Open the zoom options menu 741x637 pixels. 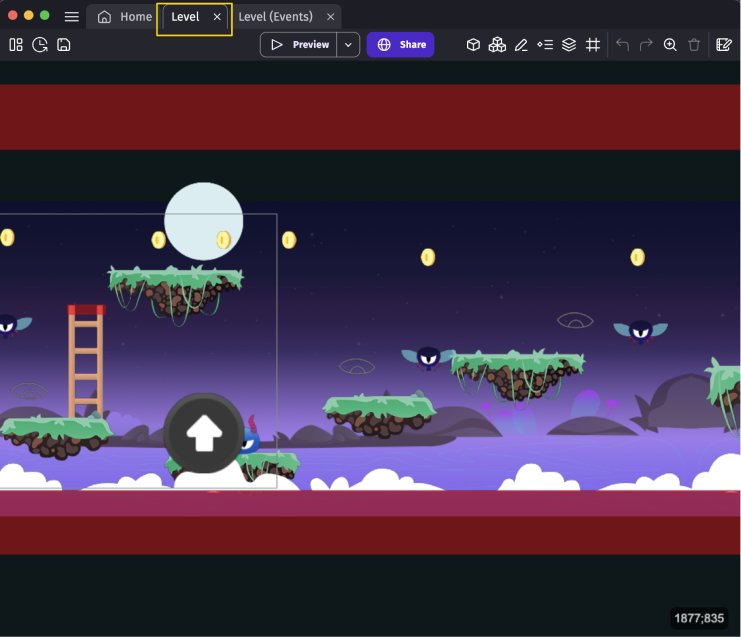(x=670, y=45)
